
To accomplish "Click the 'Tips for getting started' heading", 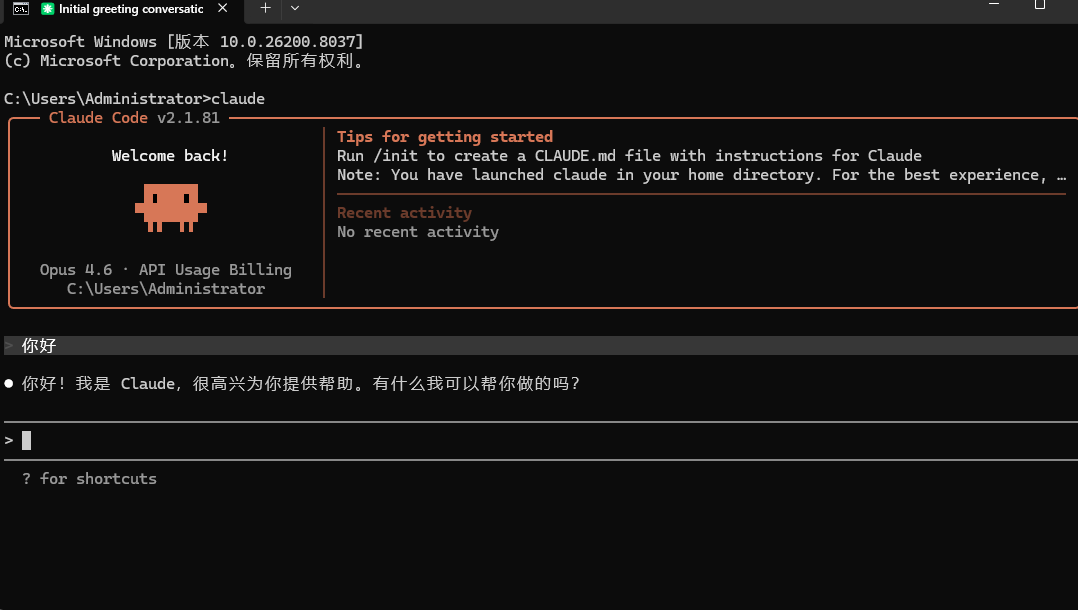I will pyautogui.click(x=445, y=137).
